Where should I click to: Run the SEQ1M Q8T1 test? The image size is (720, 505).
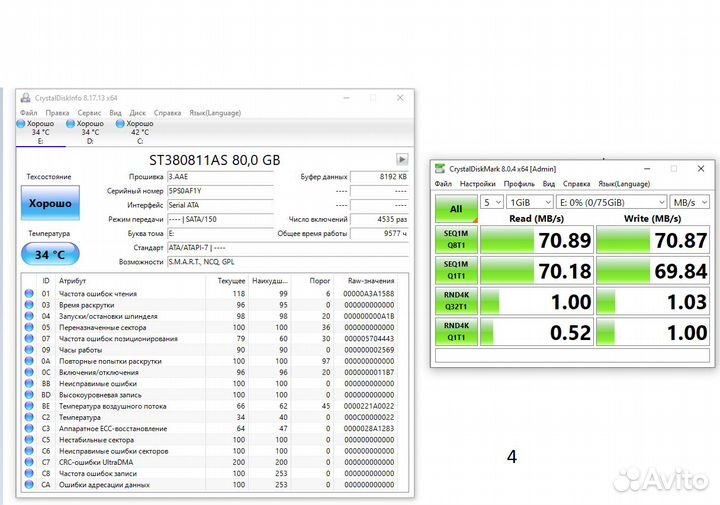456,239
